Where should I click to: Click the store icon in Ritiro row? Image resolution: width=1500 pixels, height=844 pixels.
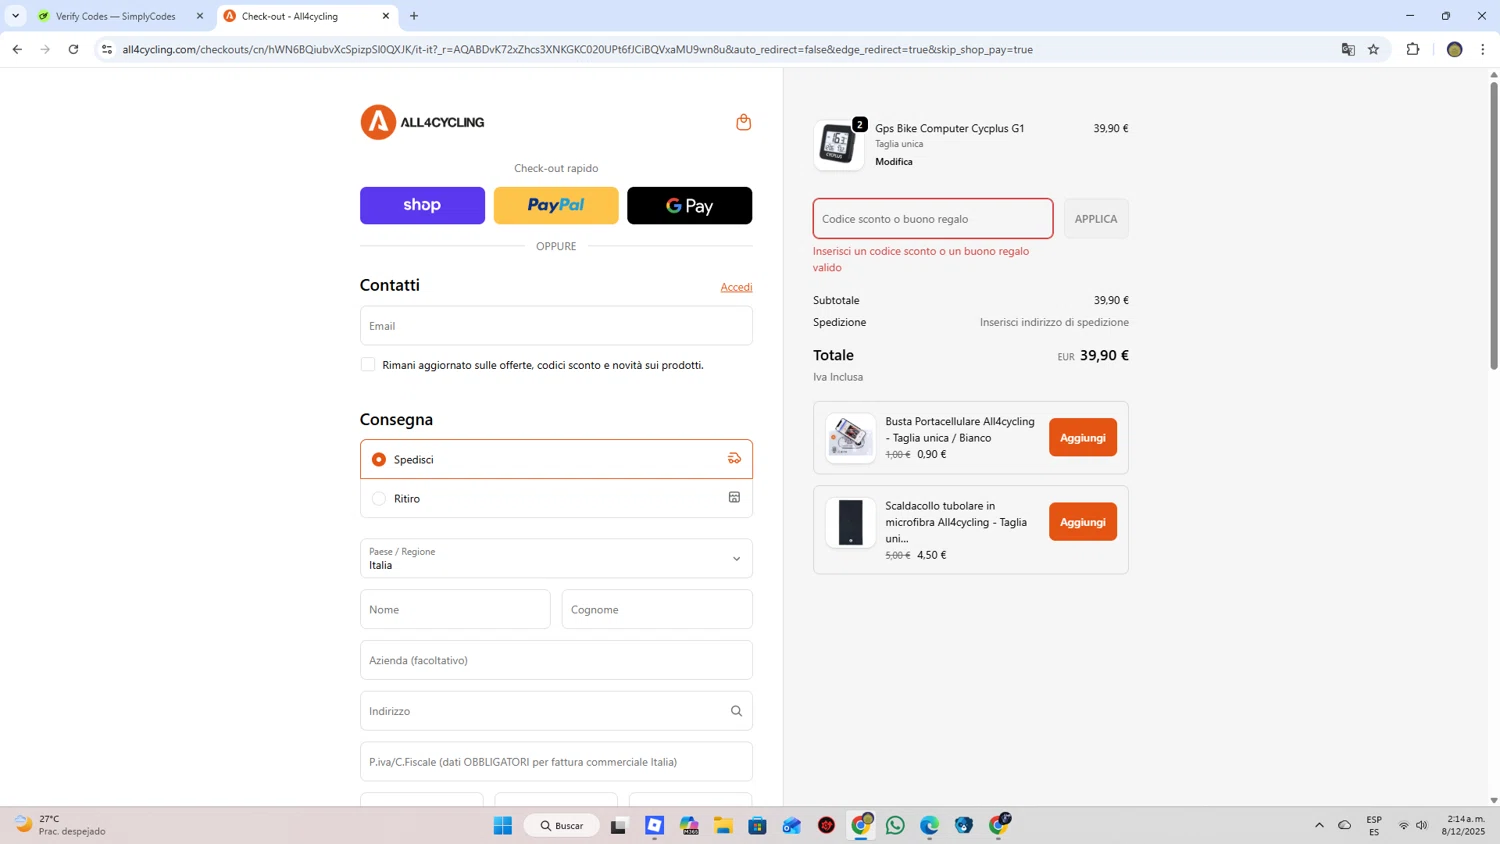pos(734,497)
